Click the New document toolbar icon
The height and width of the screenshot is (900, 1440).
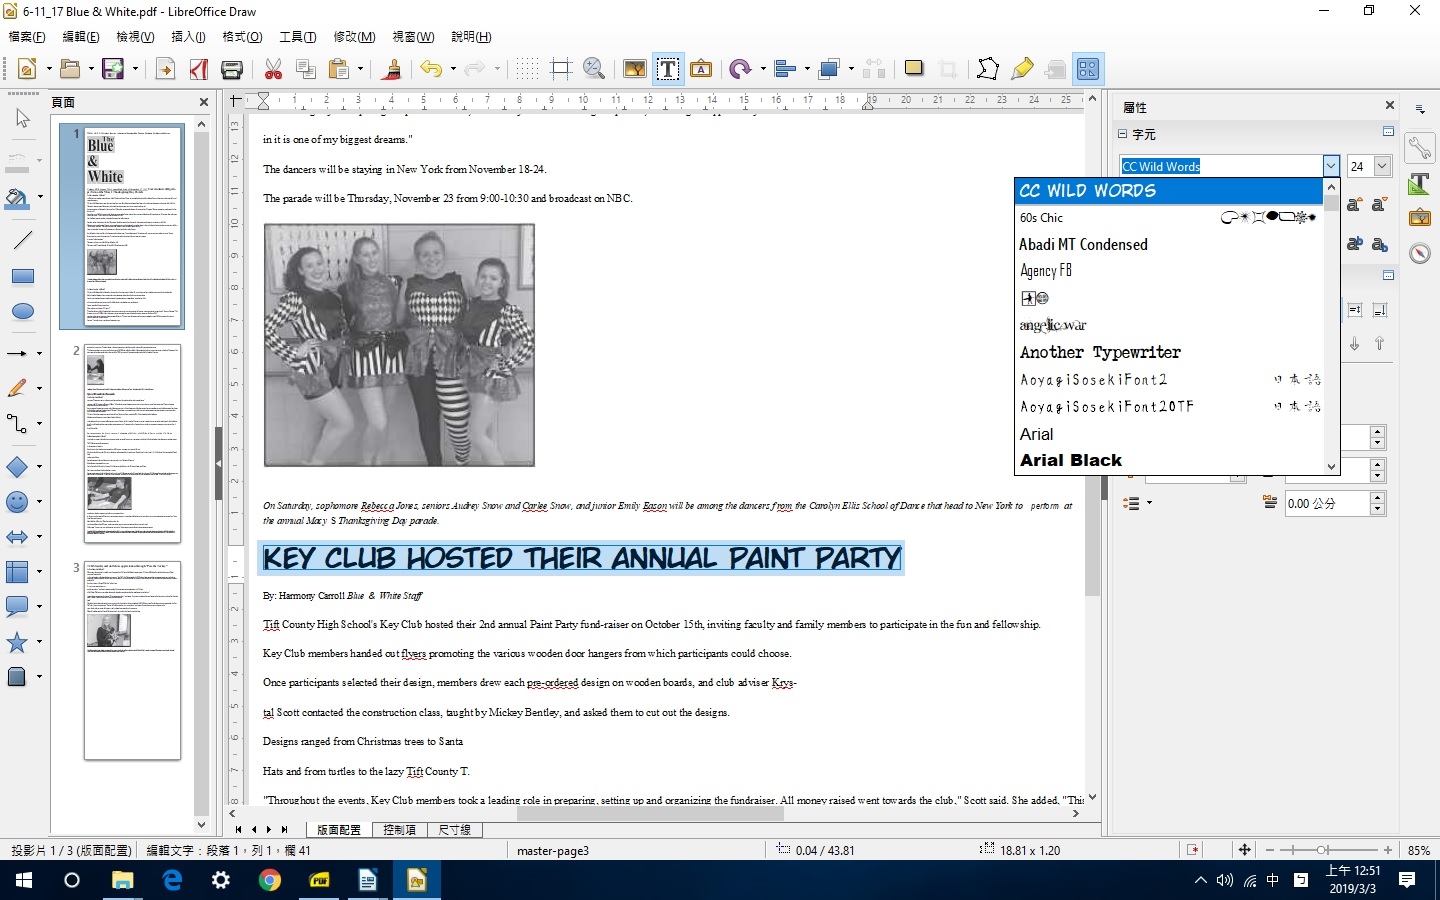pos(27,69)
